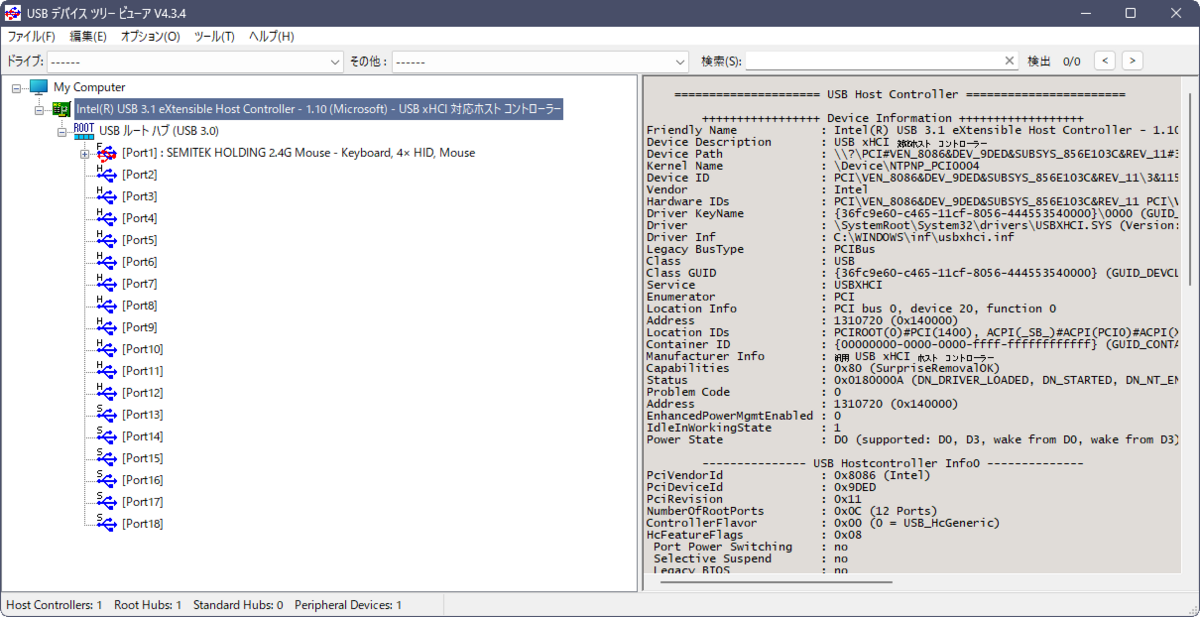Select the [Port7] tree row
Viewport: 1200px width, 617px height.
click(x=140, y=284)
